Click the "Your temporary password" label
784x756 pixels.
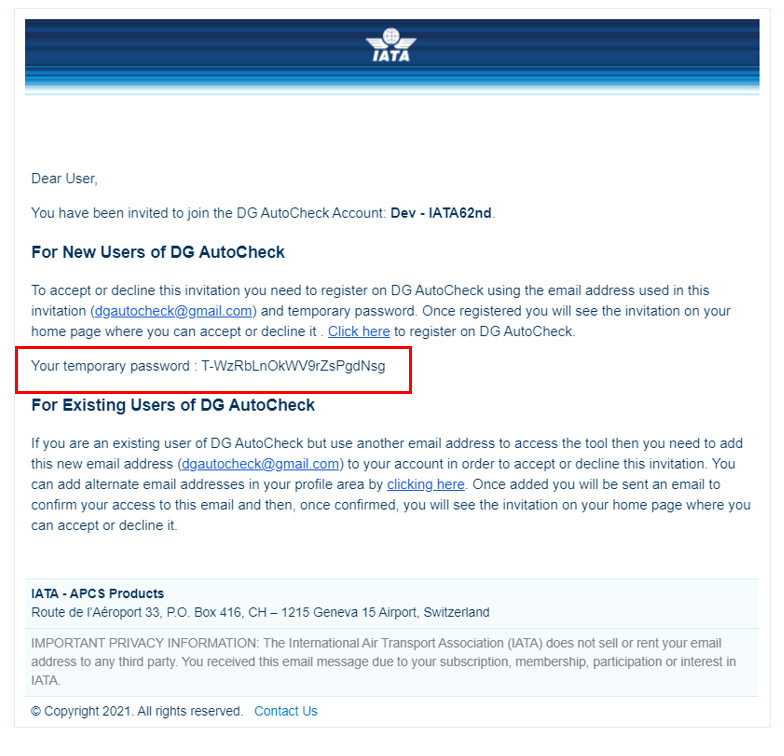[110, 366]
